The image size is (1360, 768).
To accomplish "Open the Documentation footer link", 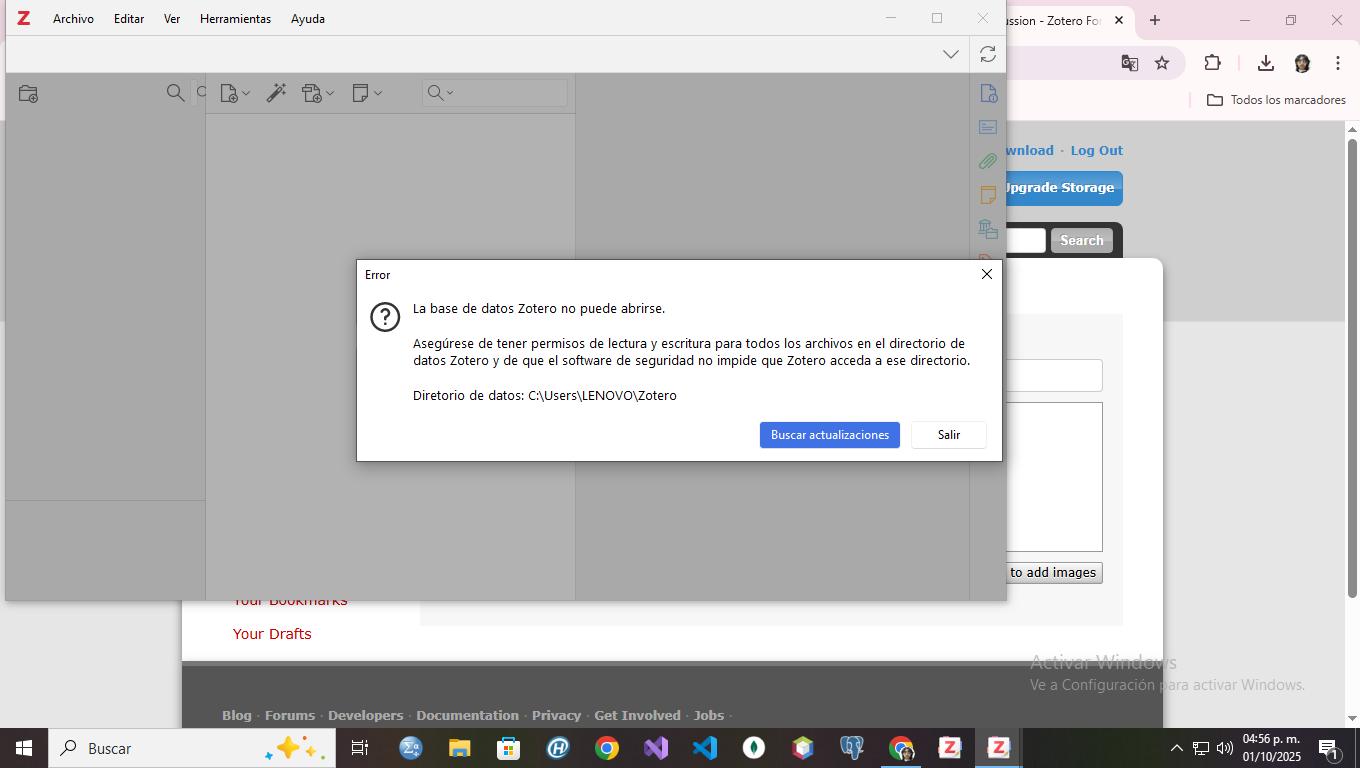I will [468, 715].
